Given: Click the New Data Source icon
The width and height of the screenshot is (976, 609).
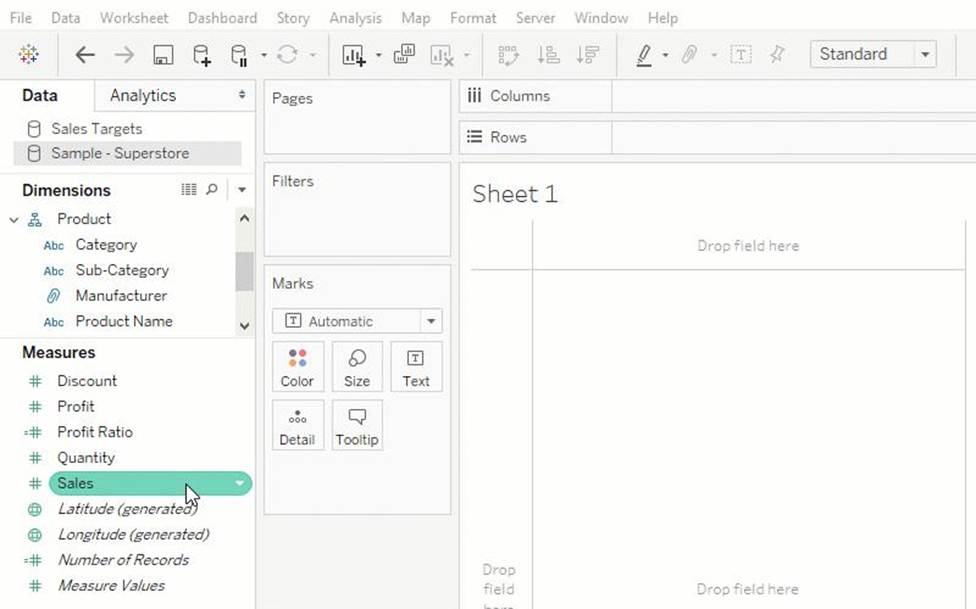Looking at the screenshot, I should pyautogui.click(x=201, y=55).
